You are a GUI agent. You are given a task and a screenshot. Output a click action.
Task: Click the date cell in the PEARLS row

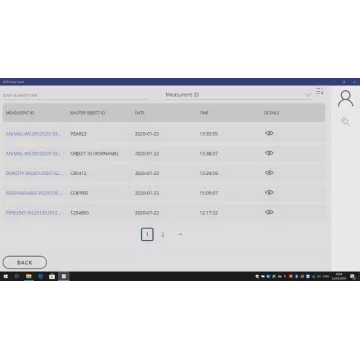(147, 134)
